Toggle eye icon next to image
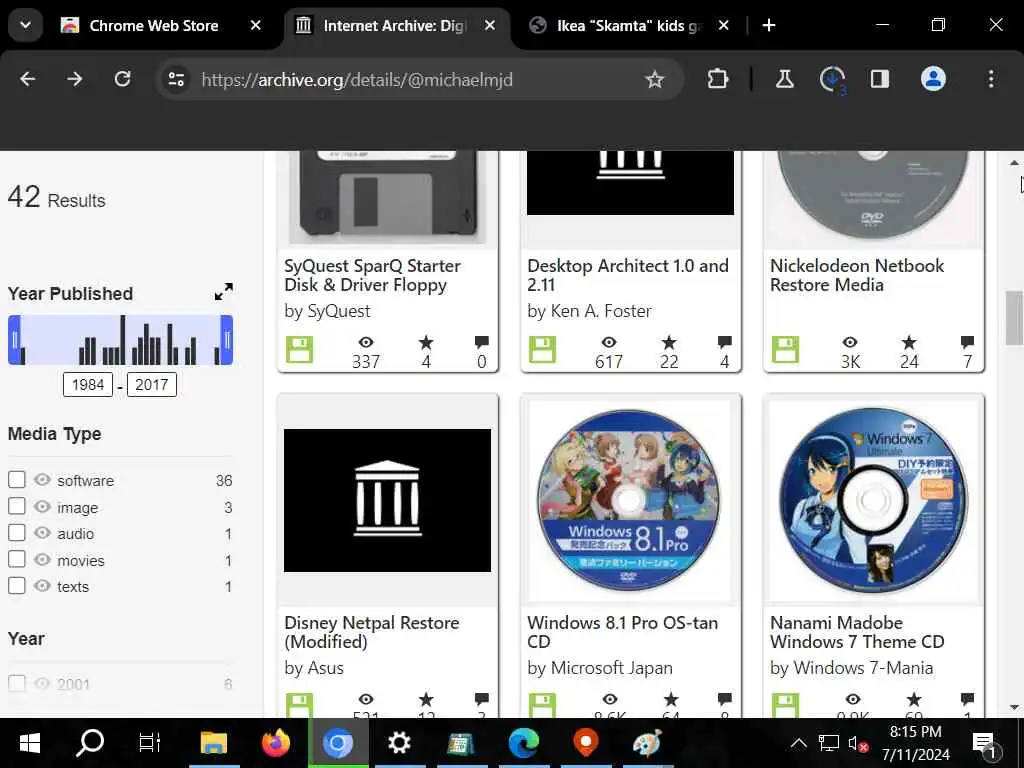This screenshot has width=1024, height=768. coord(42,506)
